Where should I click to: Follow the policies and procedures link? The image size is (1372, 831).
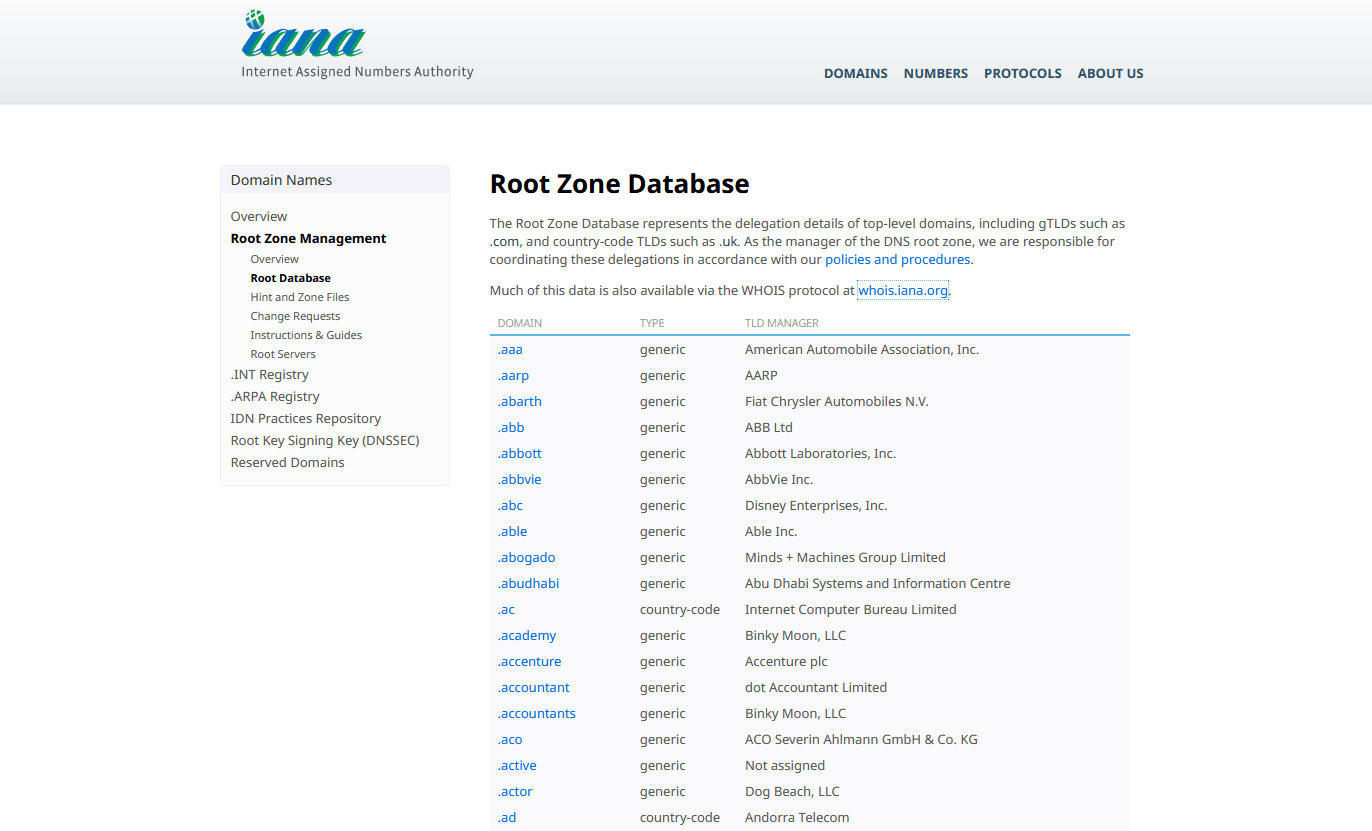(x=897, y=259)
